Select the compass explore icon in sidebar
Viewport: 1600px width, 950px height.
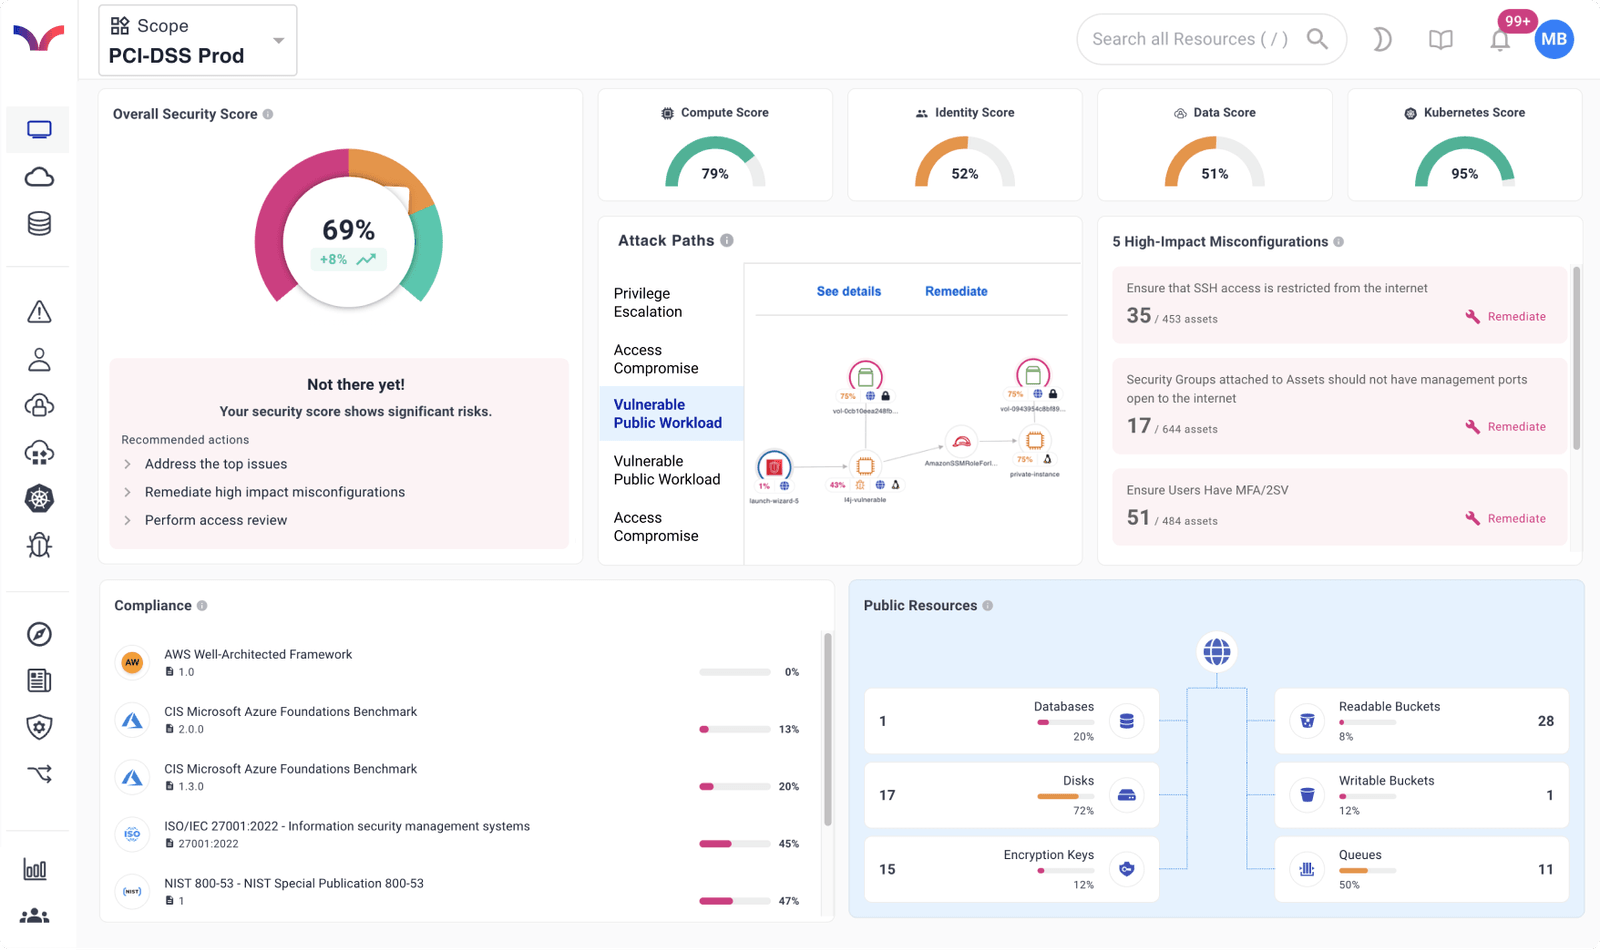[x=38, y=633]
